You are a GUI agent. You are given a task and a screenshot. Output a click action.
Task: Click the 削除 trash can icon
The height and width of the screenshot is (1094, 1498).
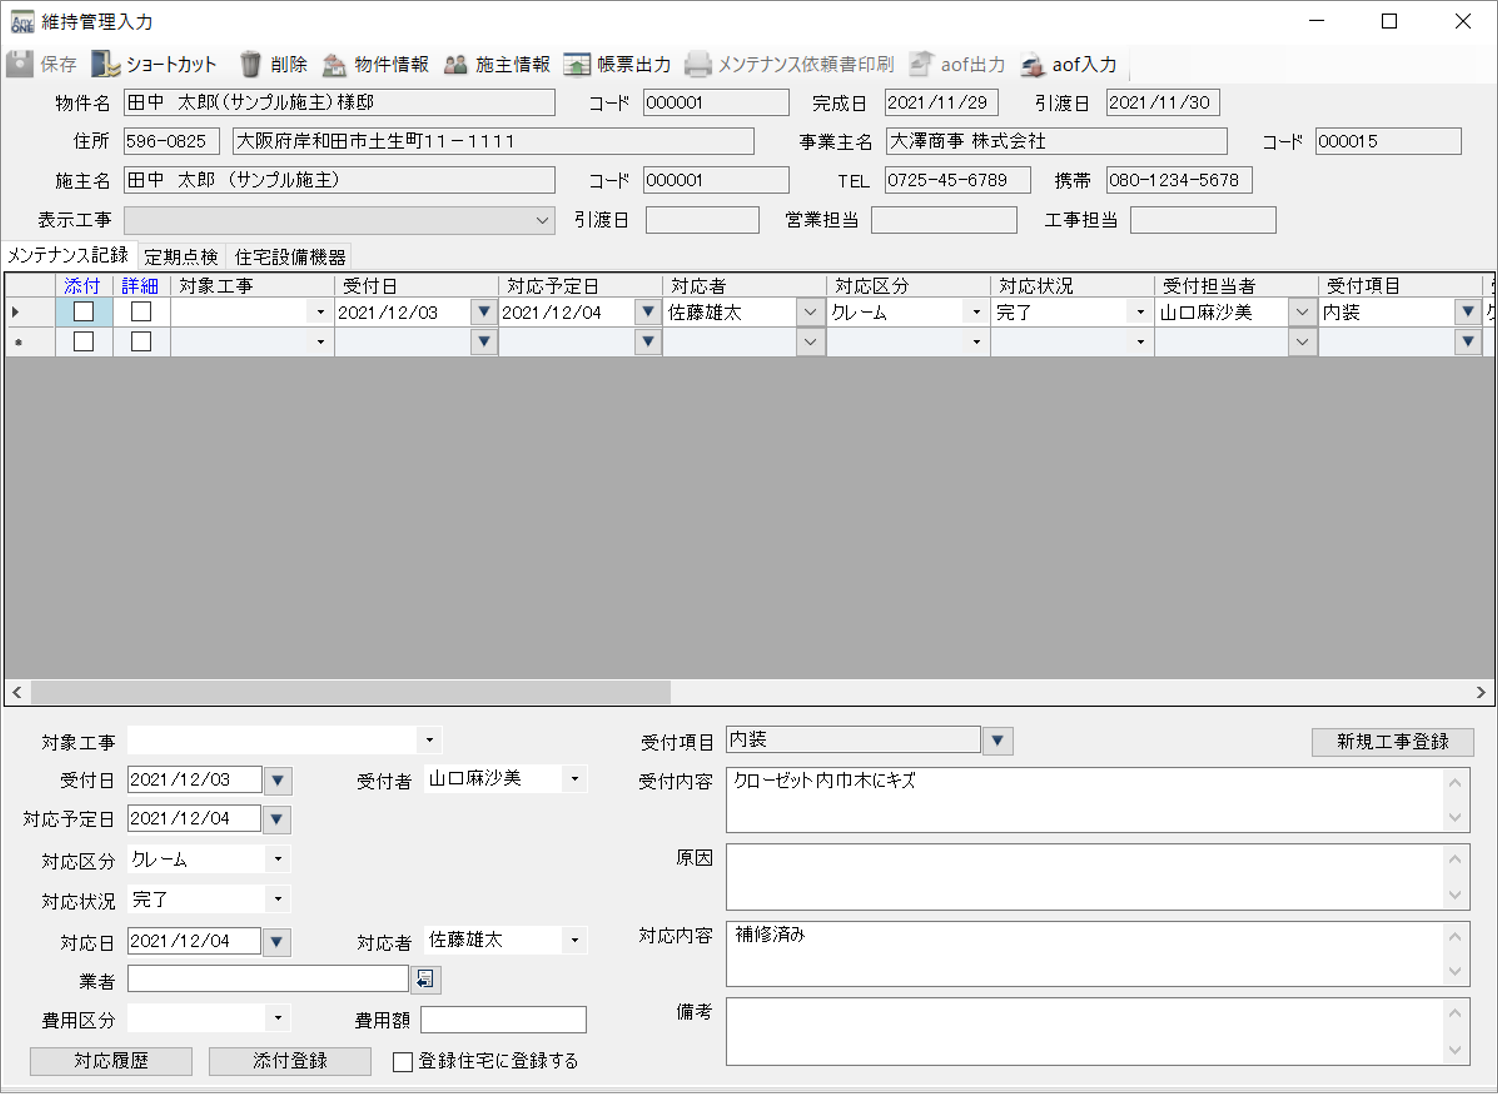[250, 65]
